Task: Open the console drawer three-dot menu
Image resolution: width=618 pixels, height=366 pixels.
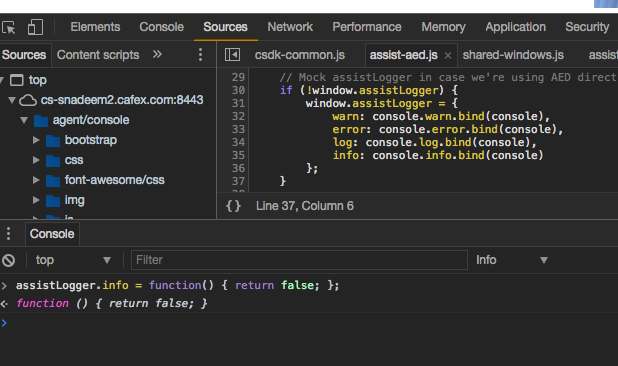Action: pyautogui.click(x=8, y=234)
